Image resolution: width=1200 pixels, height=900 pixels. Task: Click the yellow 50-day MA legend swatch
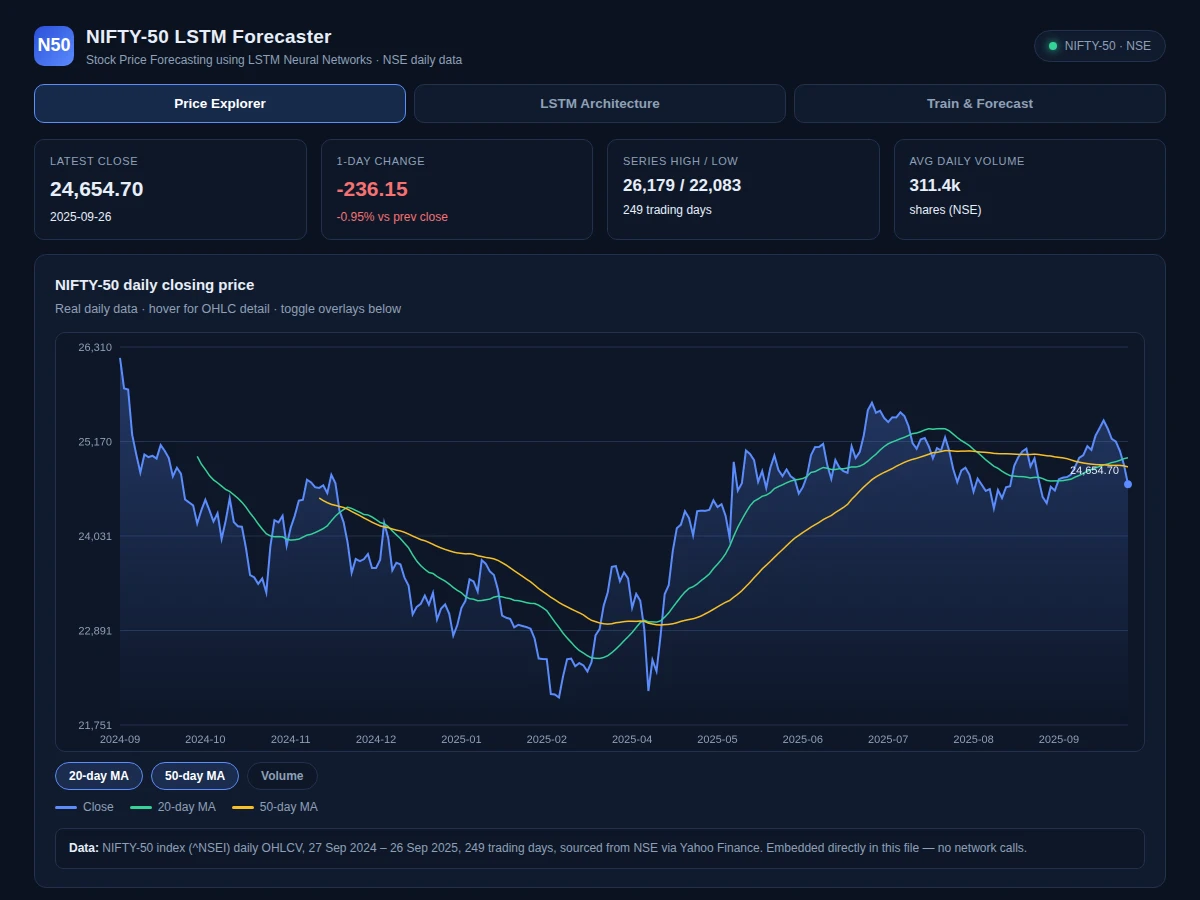(243, 807)
